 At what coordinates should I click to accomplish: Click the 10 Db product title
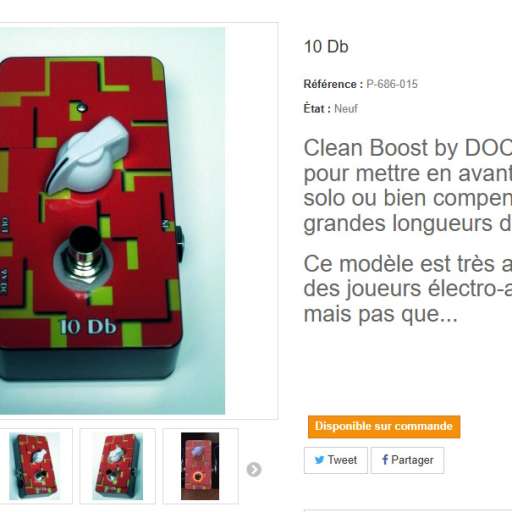[326, 47]
